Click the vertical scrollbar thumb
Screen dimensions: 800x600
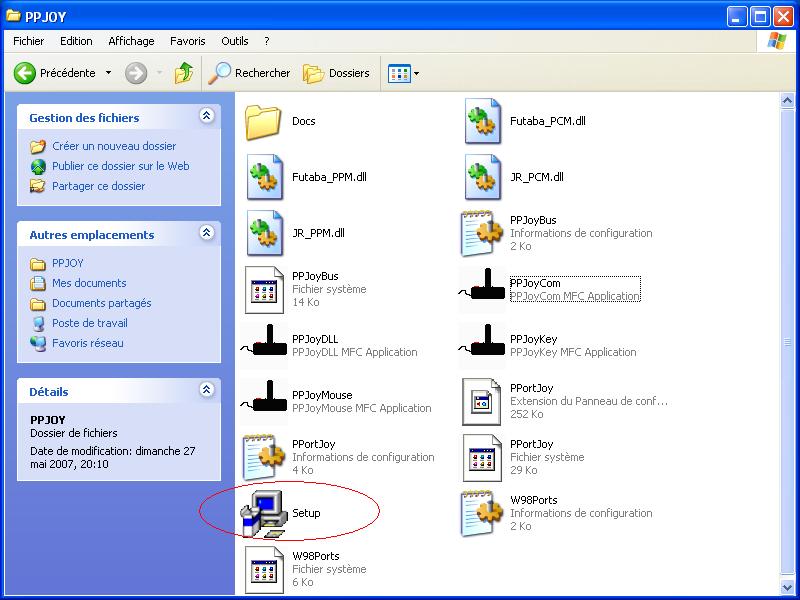787,343
